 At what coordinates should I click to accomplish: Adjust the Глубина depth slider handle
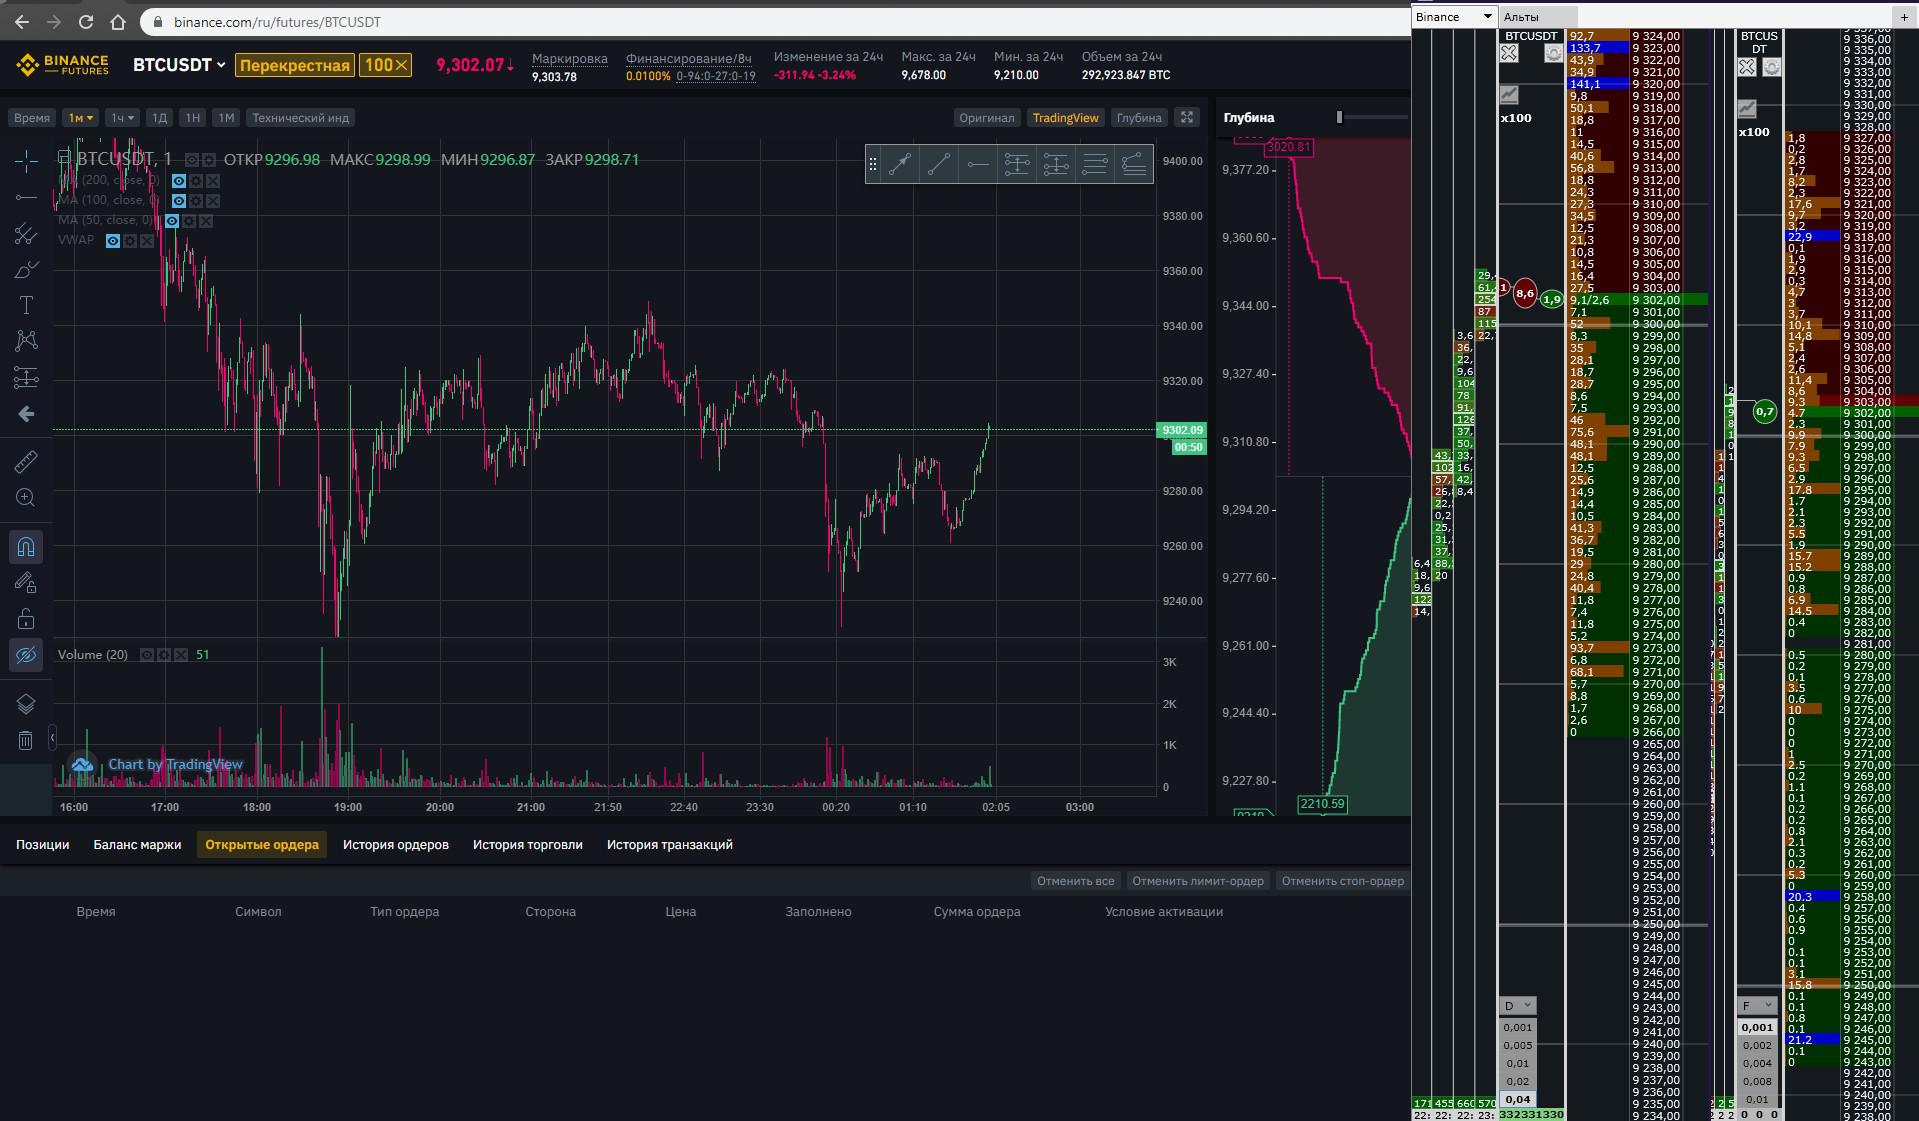[1339, 117]
